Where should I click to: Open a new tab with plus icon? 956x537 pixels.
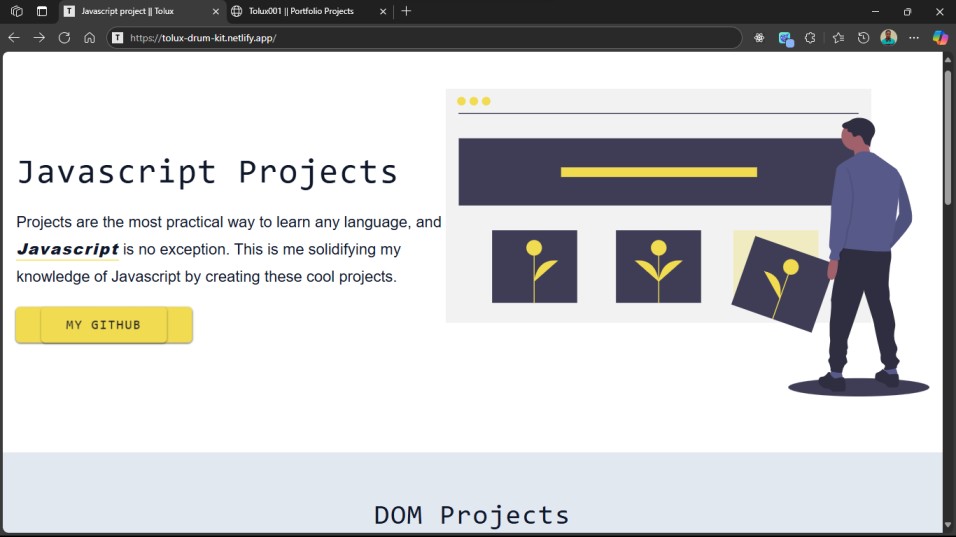(406, 11)
